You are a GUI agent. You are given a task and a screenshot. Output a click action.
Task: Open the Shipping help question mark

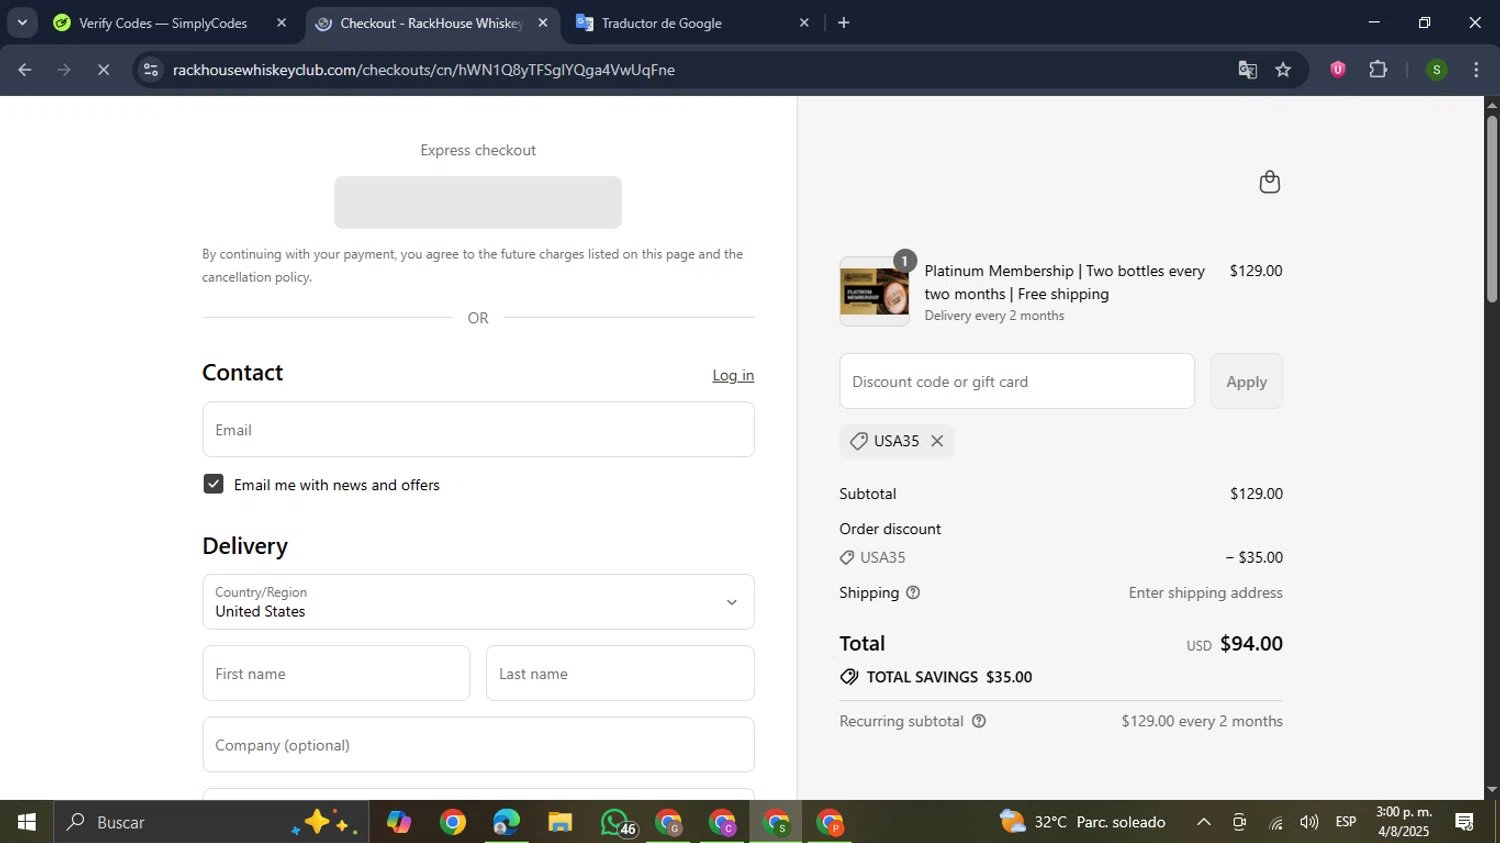(x=913, y=593)
